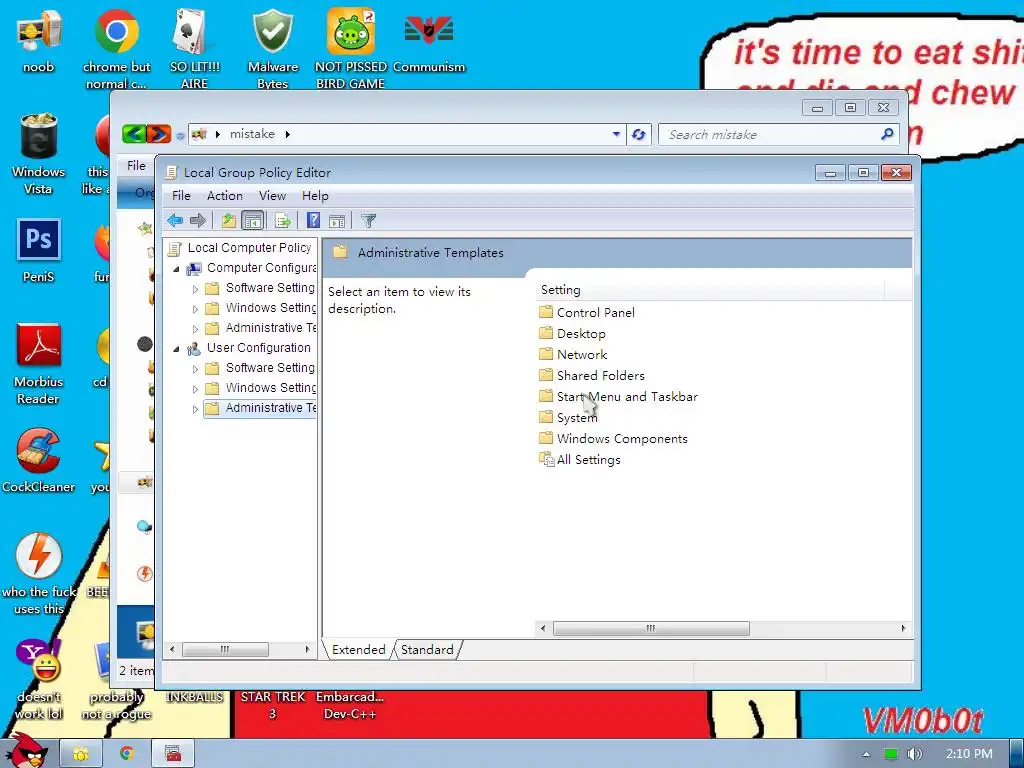Click the Back arrow in Group Policy toolbar

point(175,221)
